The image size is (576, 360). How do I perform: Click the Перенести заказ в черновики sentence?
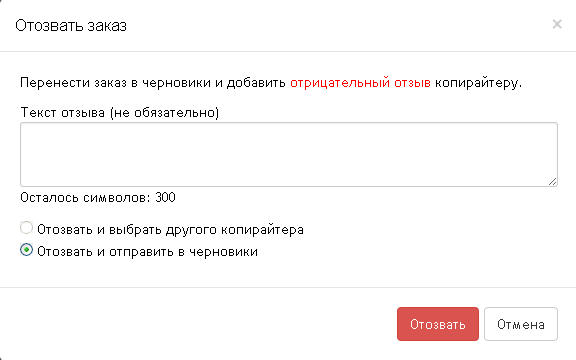click(271, 83)
